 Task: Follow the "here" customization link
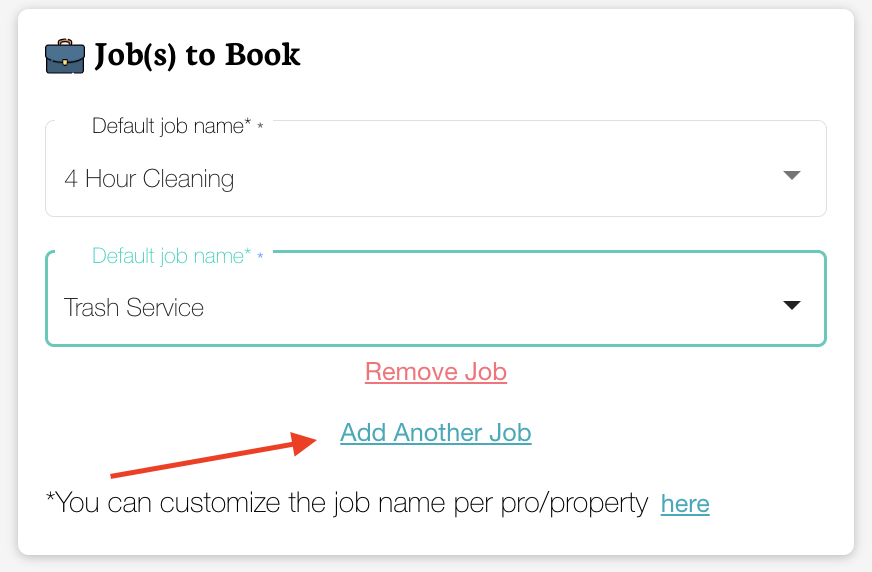pyautogui.click(x=685, y=504)
